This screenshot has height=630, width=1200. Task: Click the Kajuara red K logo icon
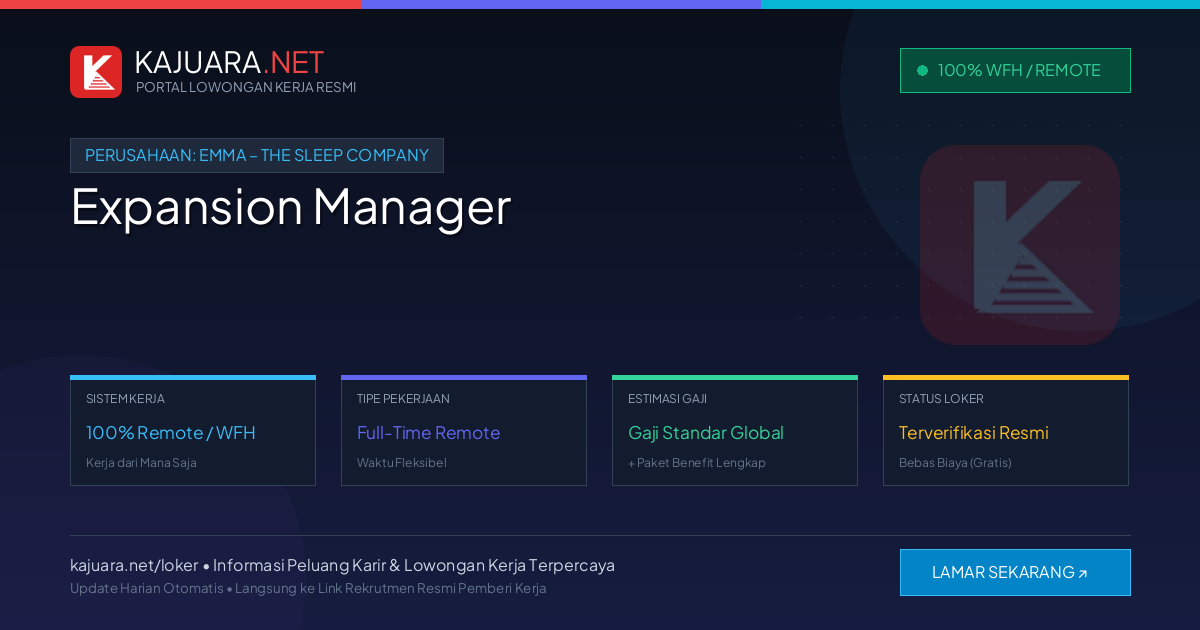(x=96, y=72)
